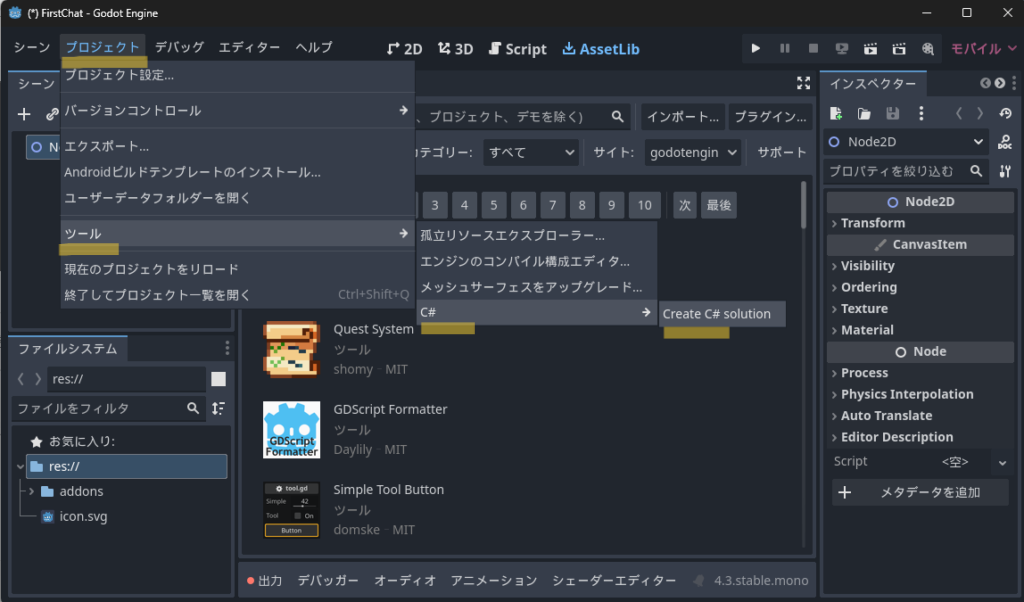The image size is (1024, 602).
Task: Click the インポート... button
Action: point(682,116)
